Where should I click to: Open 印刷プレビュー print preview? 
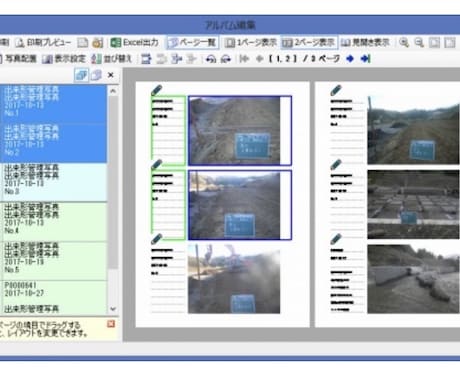(x=44, y=42)
